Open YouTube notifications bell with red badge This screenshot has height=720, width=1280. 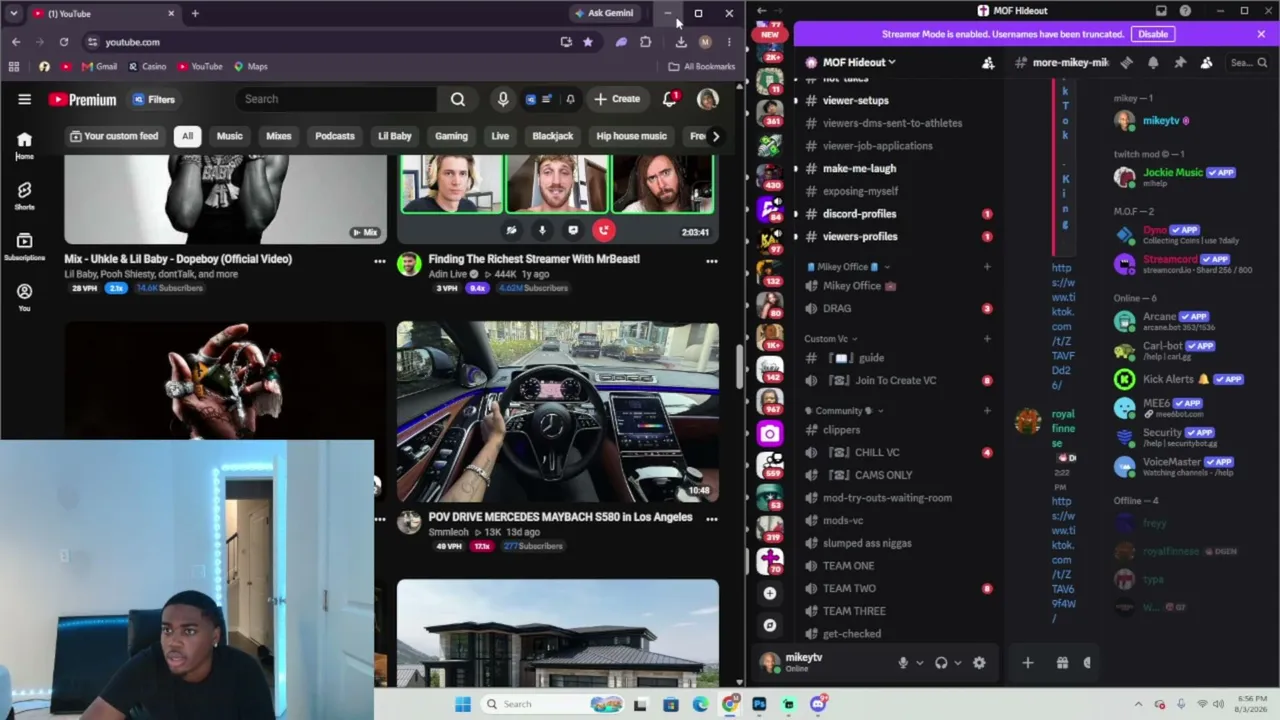point(670,99)
